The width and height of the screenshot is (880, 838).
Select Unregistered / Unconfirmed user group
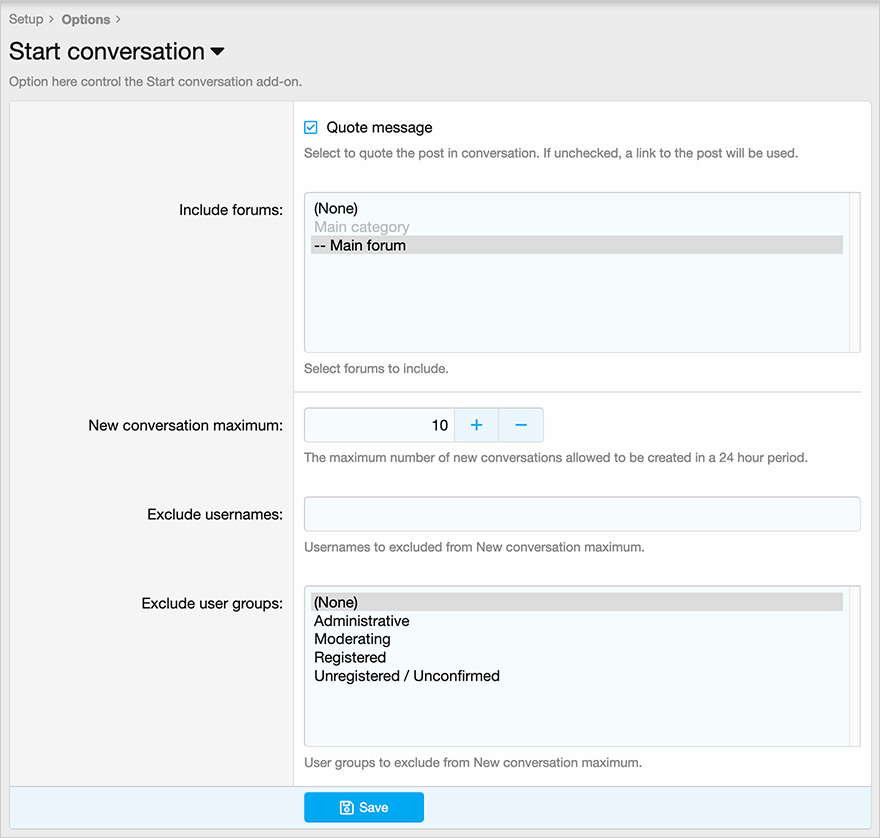[407, 676]
